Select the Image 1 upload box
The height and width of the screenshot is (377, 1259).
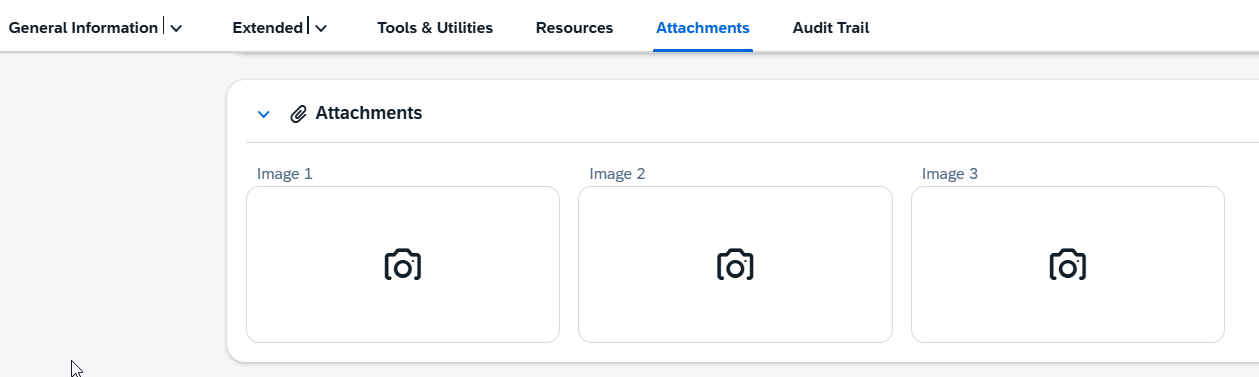pyautogui.click(x=403, y=264)
